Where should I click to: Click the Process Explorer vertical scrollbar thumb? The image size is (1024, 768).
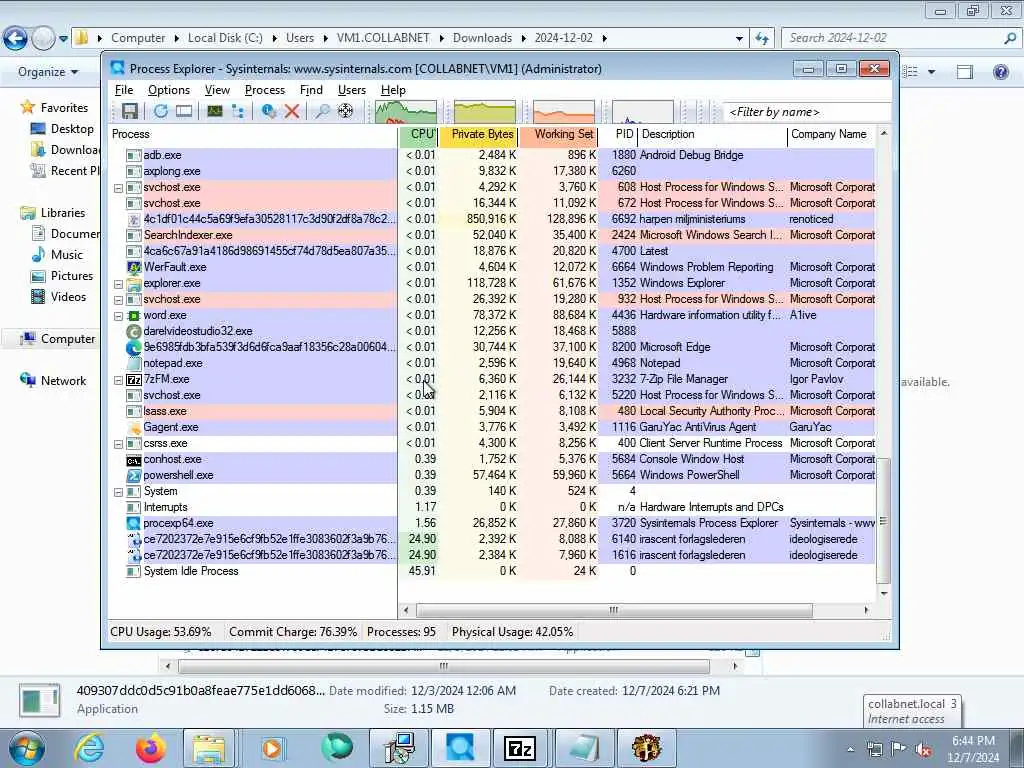coord(884,520)
